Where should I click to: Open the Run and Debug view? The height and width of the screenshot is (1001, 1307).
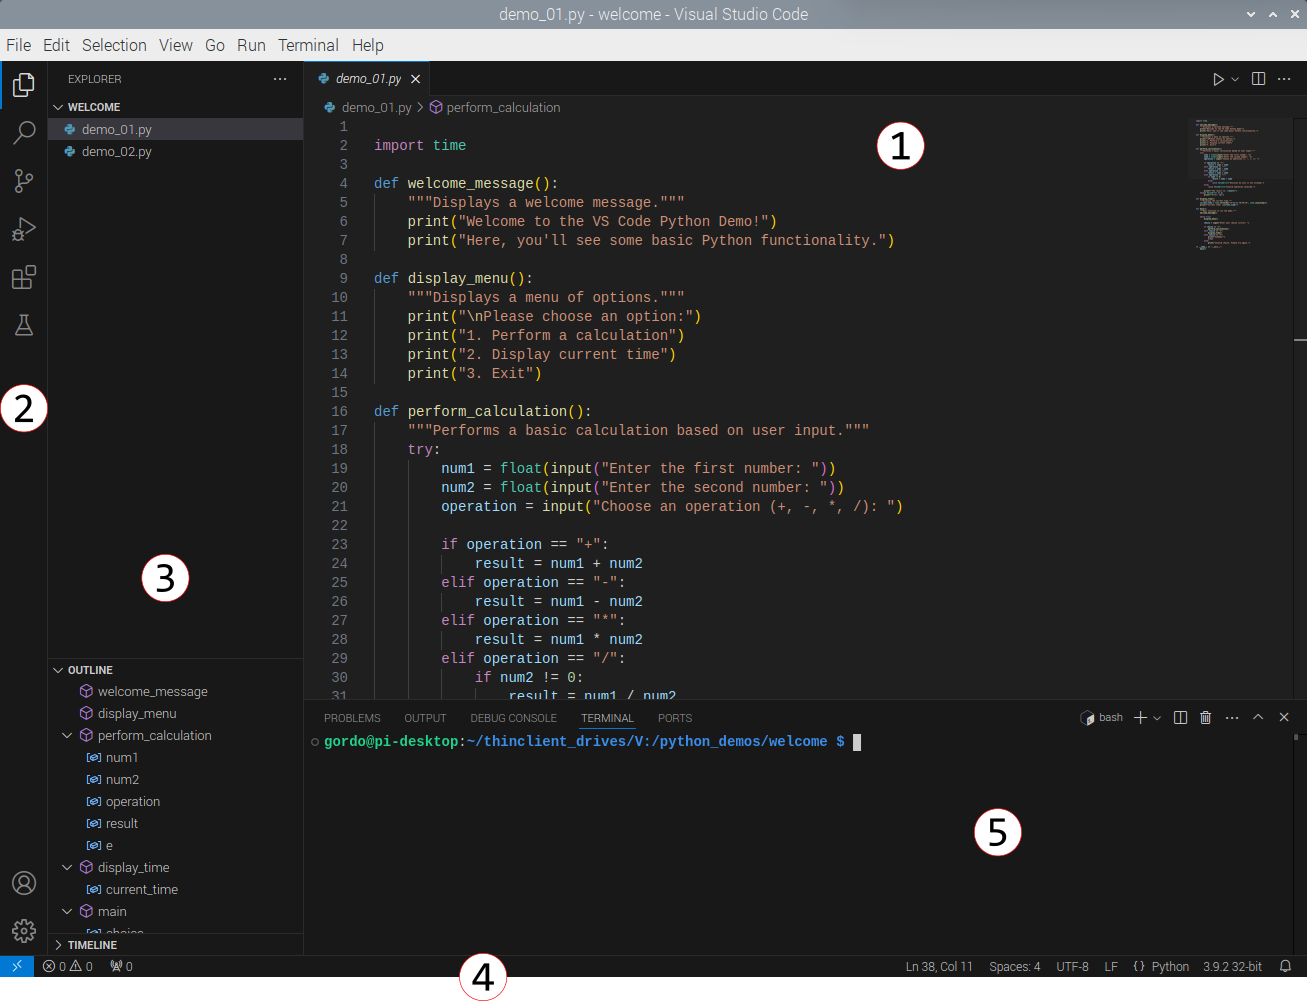(x=23, y=229)
